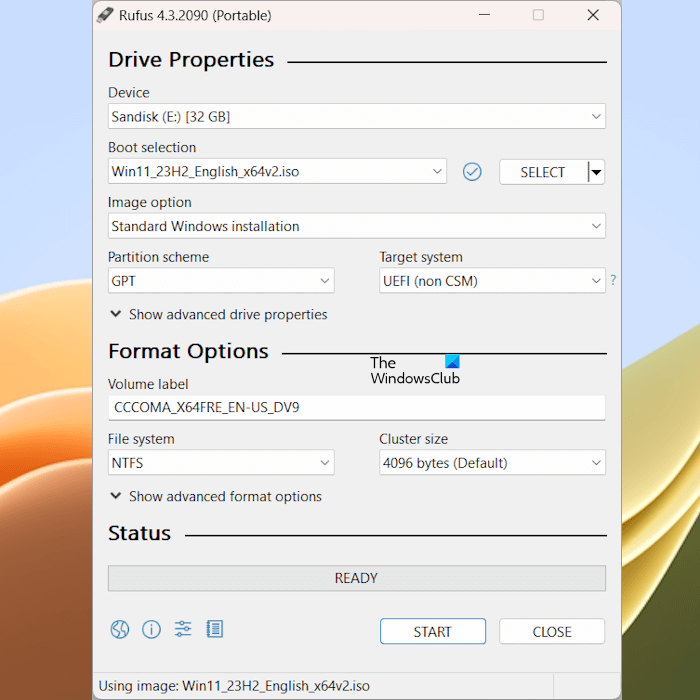Click the Target system help question mark
Viewport: 700px width, 700px height.
tap(613, 280)
